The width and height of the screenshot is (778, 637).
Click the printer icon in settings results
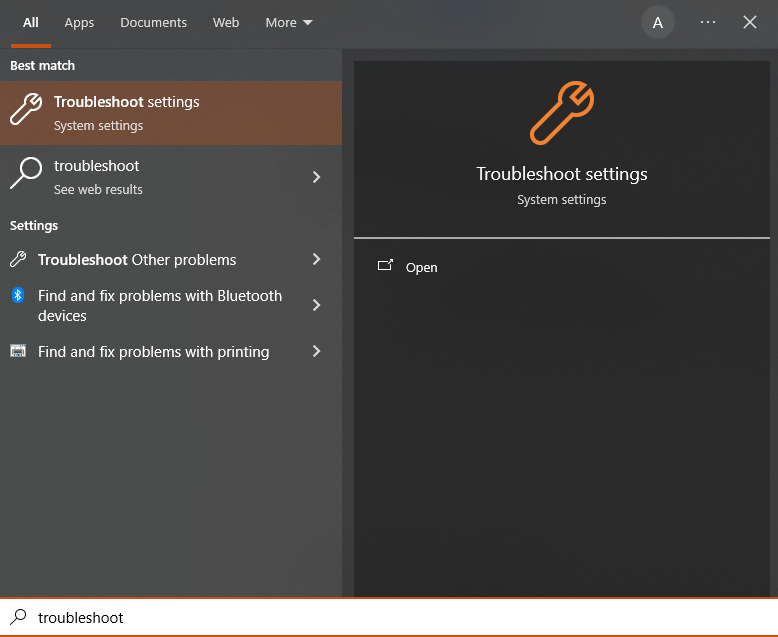18,351
